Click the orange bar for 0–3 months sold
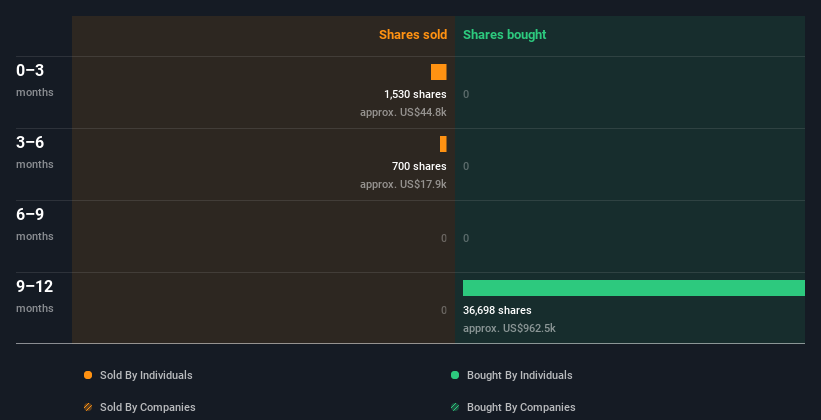The image size is (821, 420). click(439, 72)
